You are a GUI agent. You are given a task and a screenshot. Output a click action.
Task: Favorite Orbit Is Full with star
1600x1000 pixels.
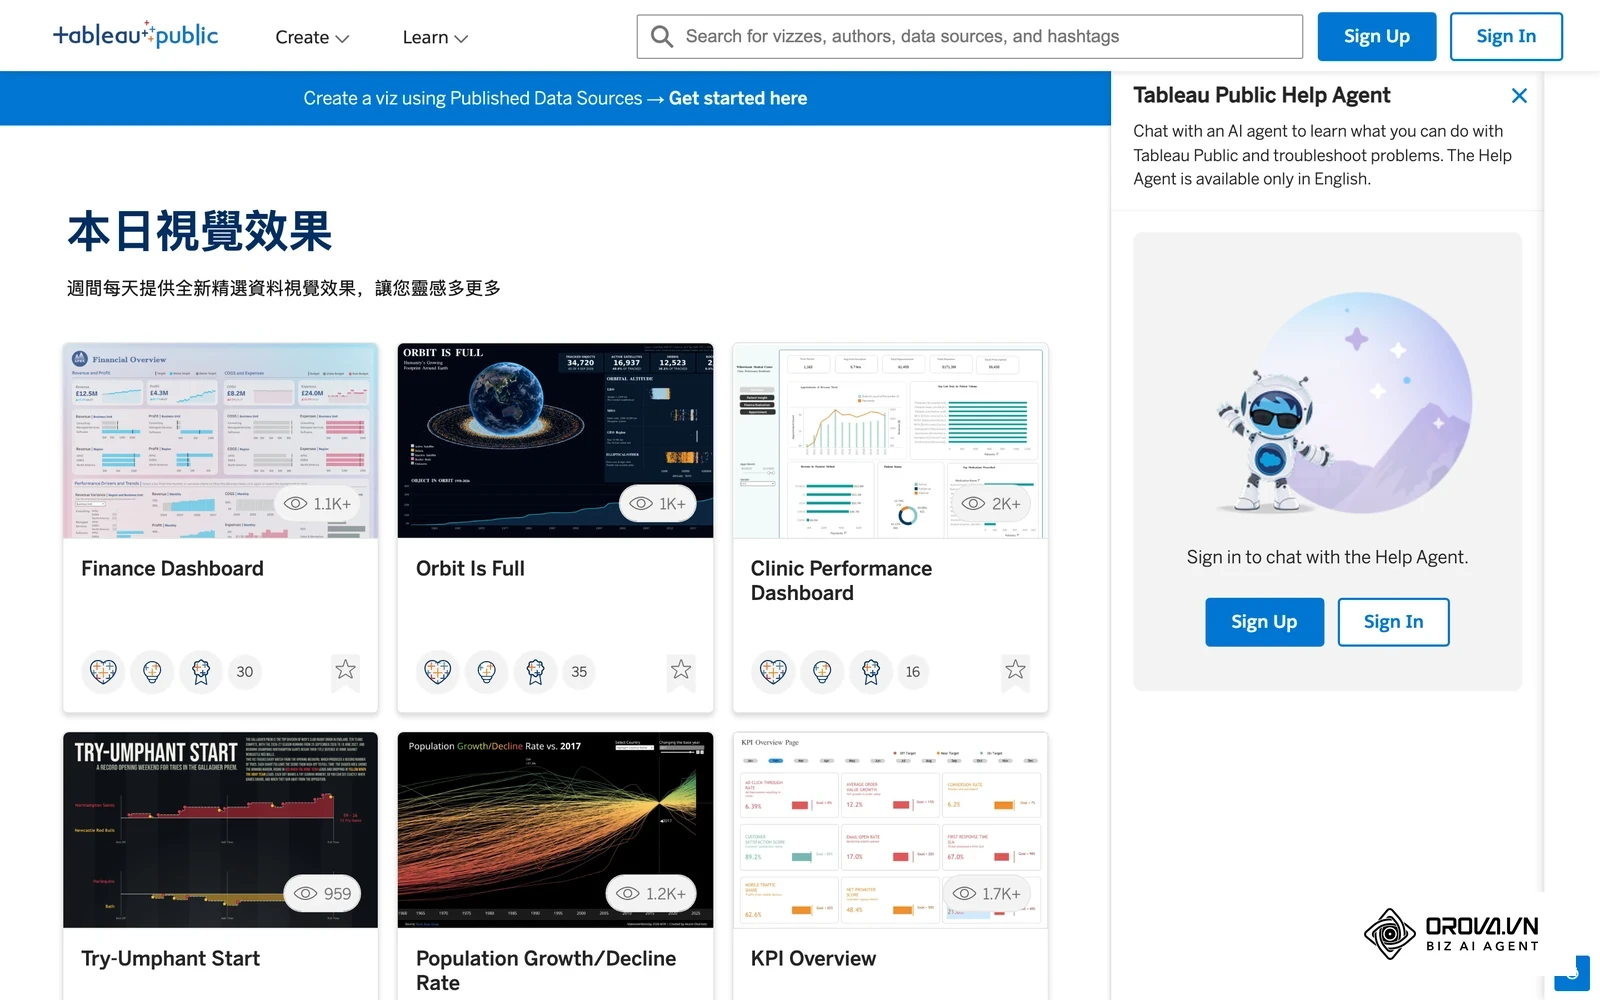[681, 670]
